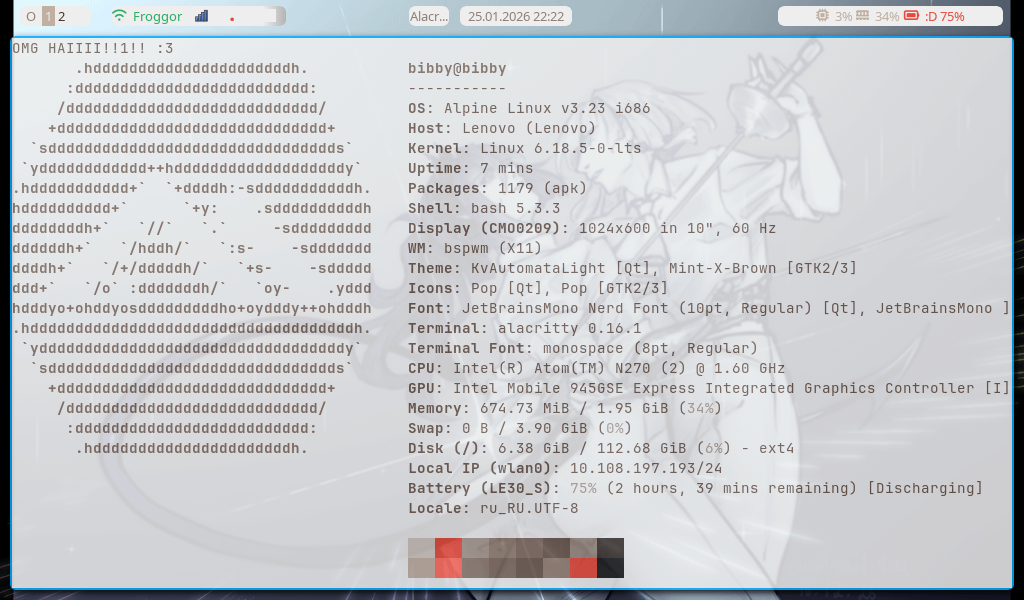Click the Packages: 1179 (apk) line
This screenshot has height=600, width=1024.
click(497, 188)
